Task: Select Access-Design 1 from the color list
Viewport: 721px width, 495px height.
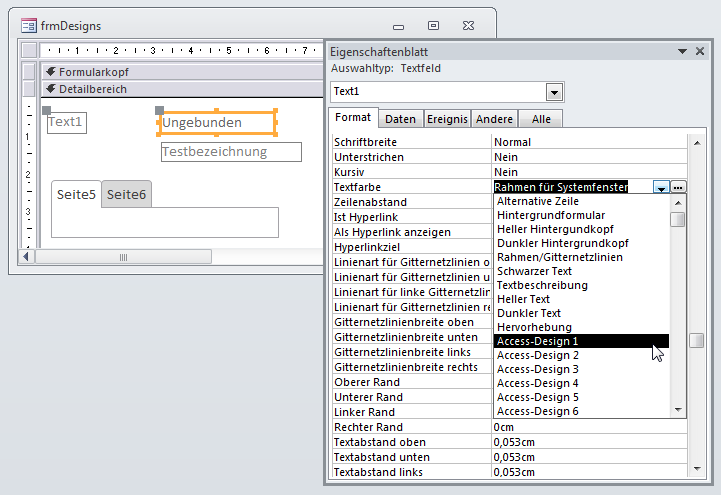Action: 581,341
